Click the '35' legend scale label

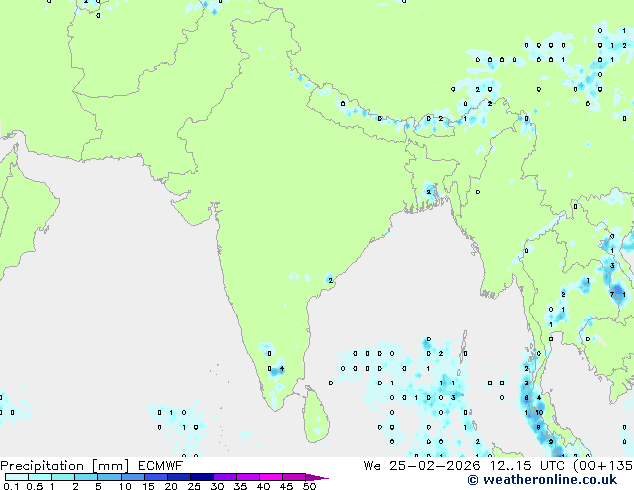240,486
